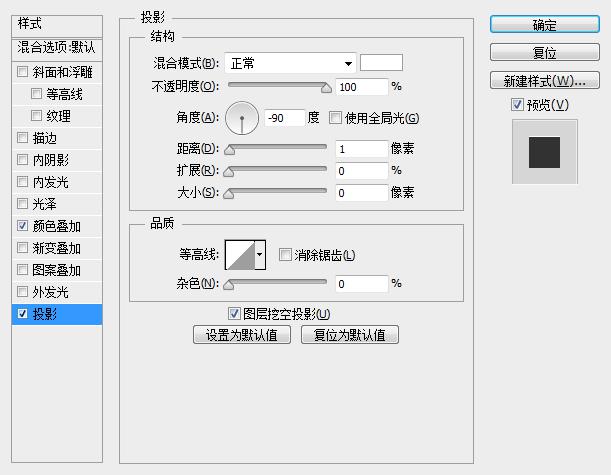Click the 角度 field showing -90
Screen dimensions: 611x475
coord(284,118)
